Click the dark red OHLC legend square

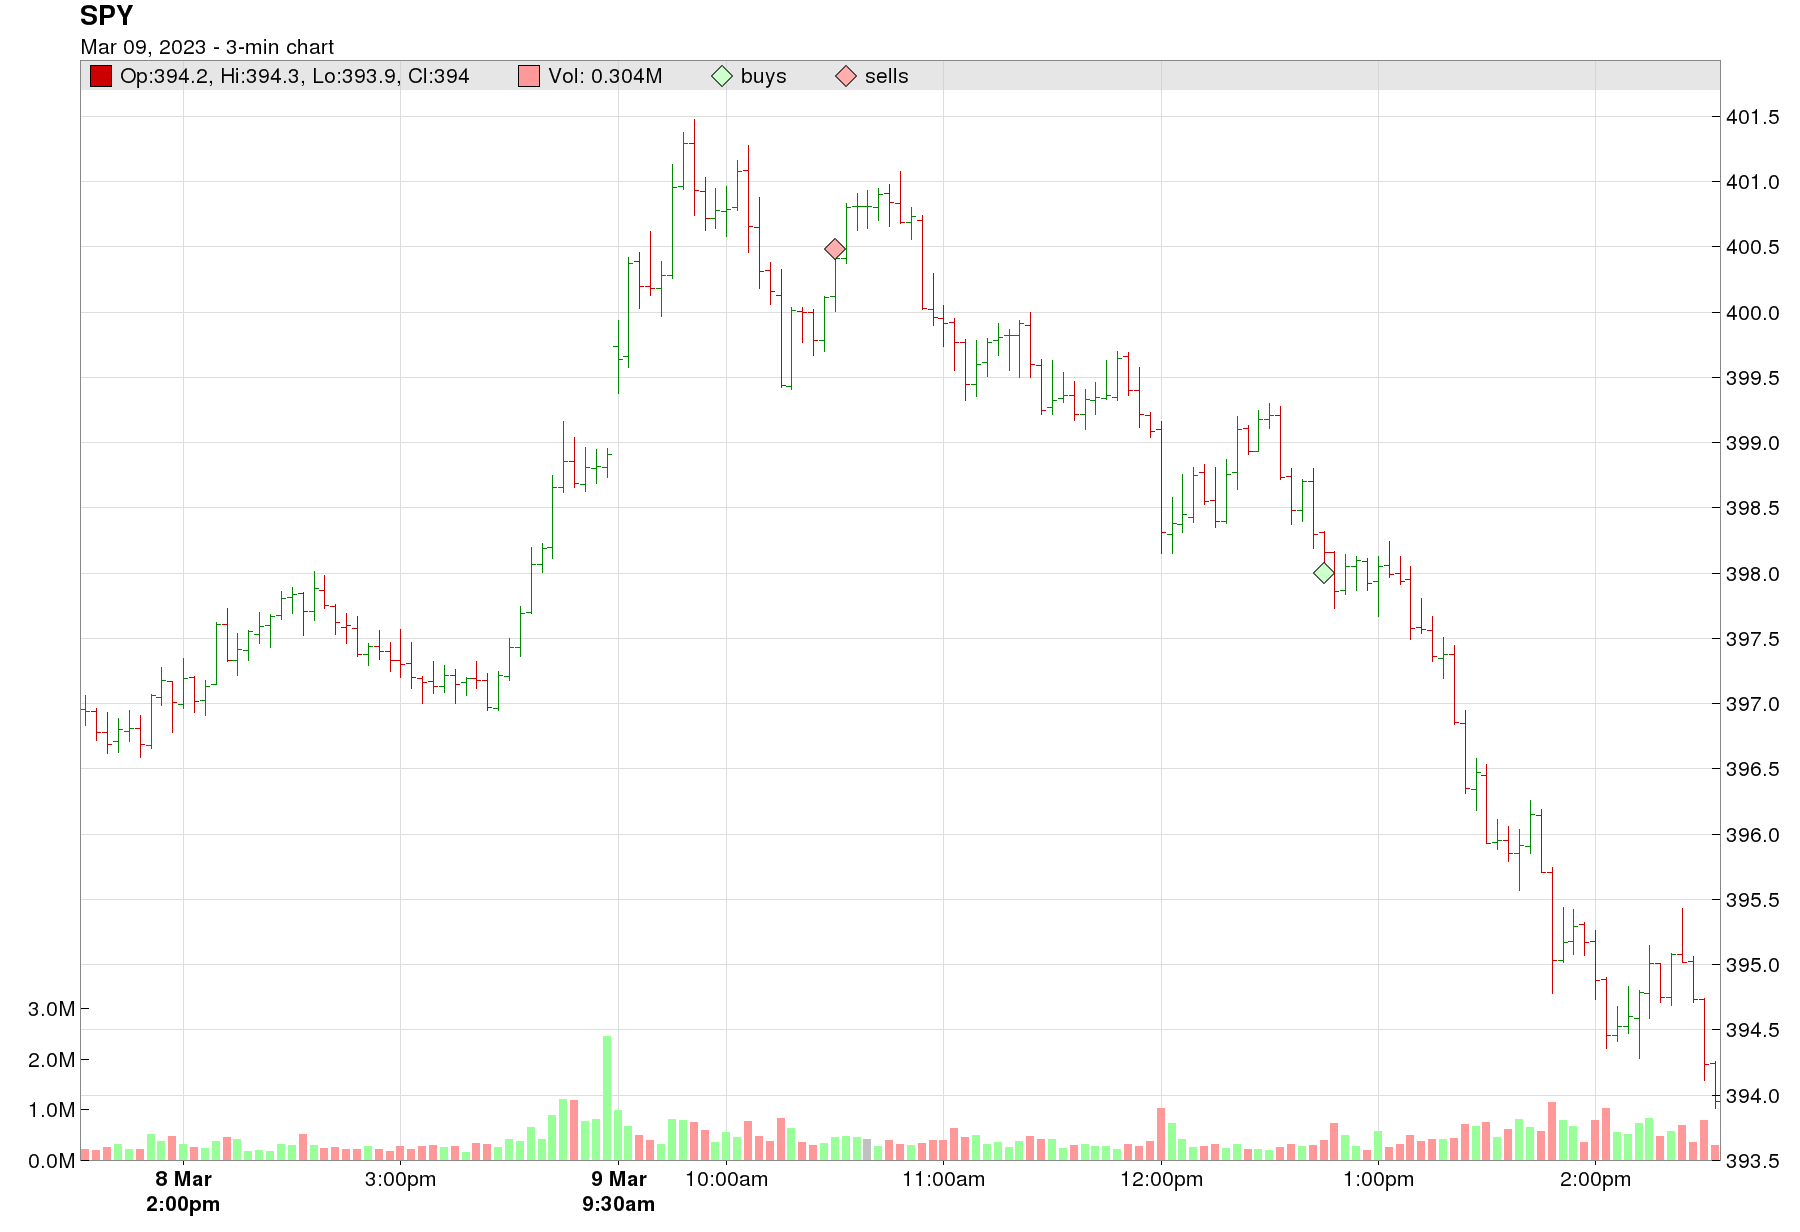pos(101,76)
